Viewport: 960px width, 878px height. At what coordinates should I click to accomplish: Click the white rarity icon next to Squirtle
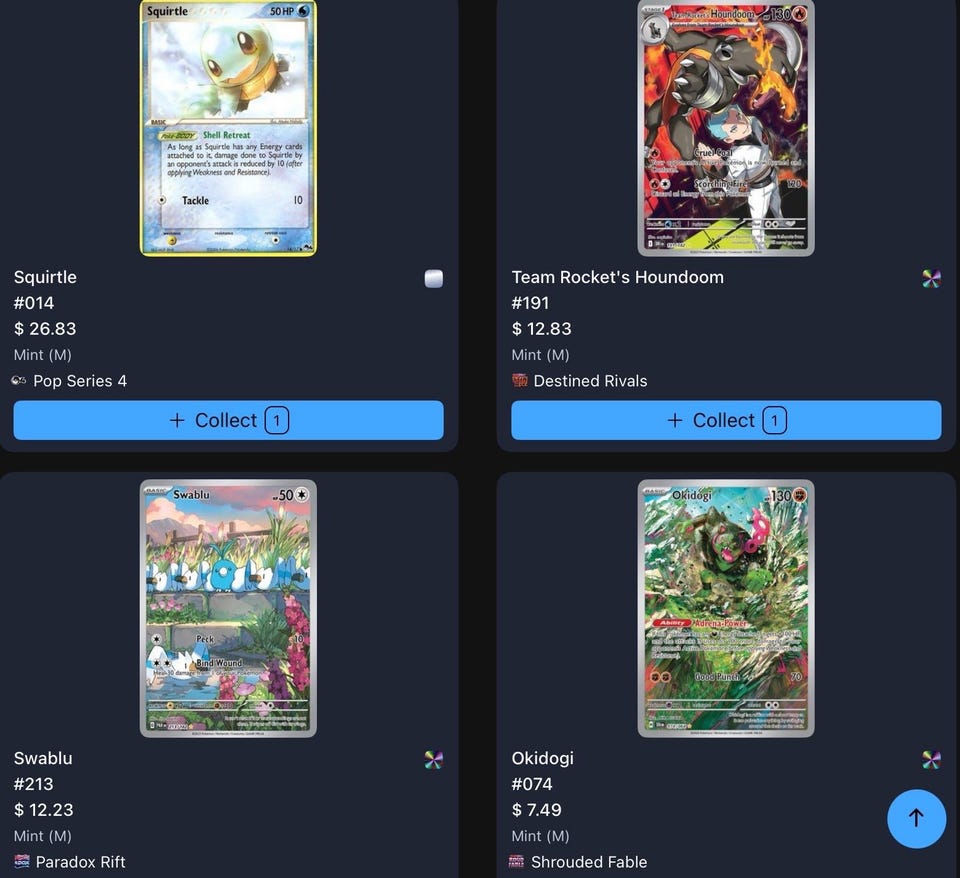(433, 279)
